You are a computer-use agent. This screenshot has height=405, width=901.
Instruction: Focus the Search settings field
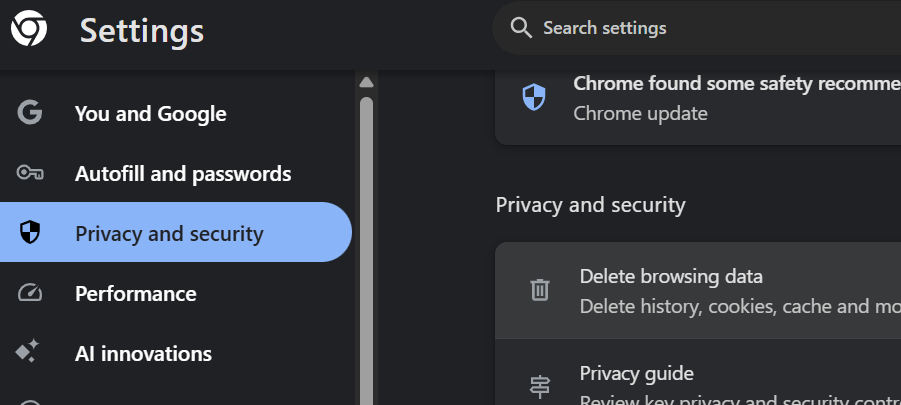pyautogui.click(x=700, y=28)
